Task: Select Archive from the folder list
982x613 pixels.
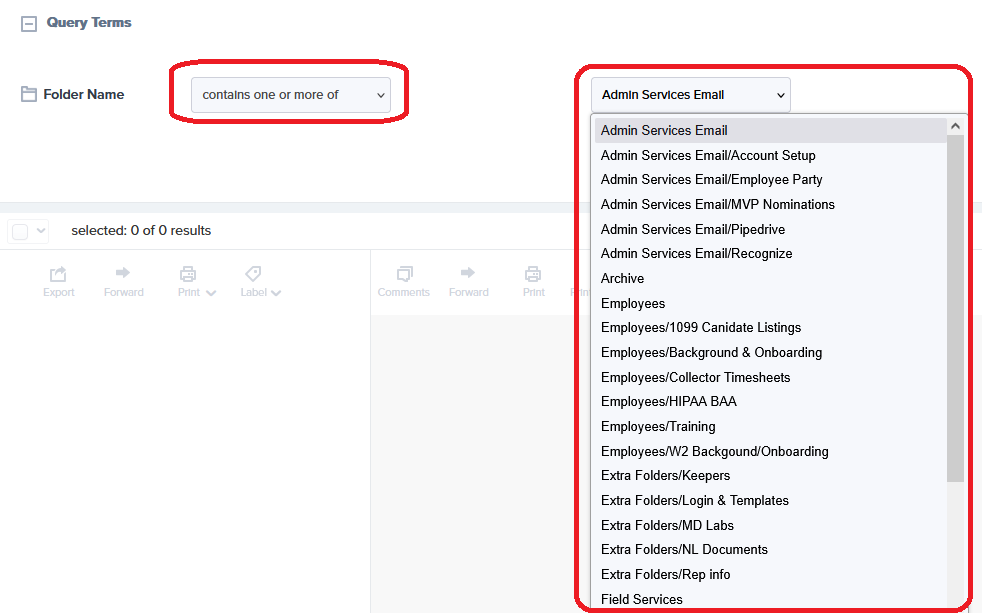Action: tap(622, 279)
